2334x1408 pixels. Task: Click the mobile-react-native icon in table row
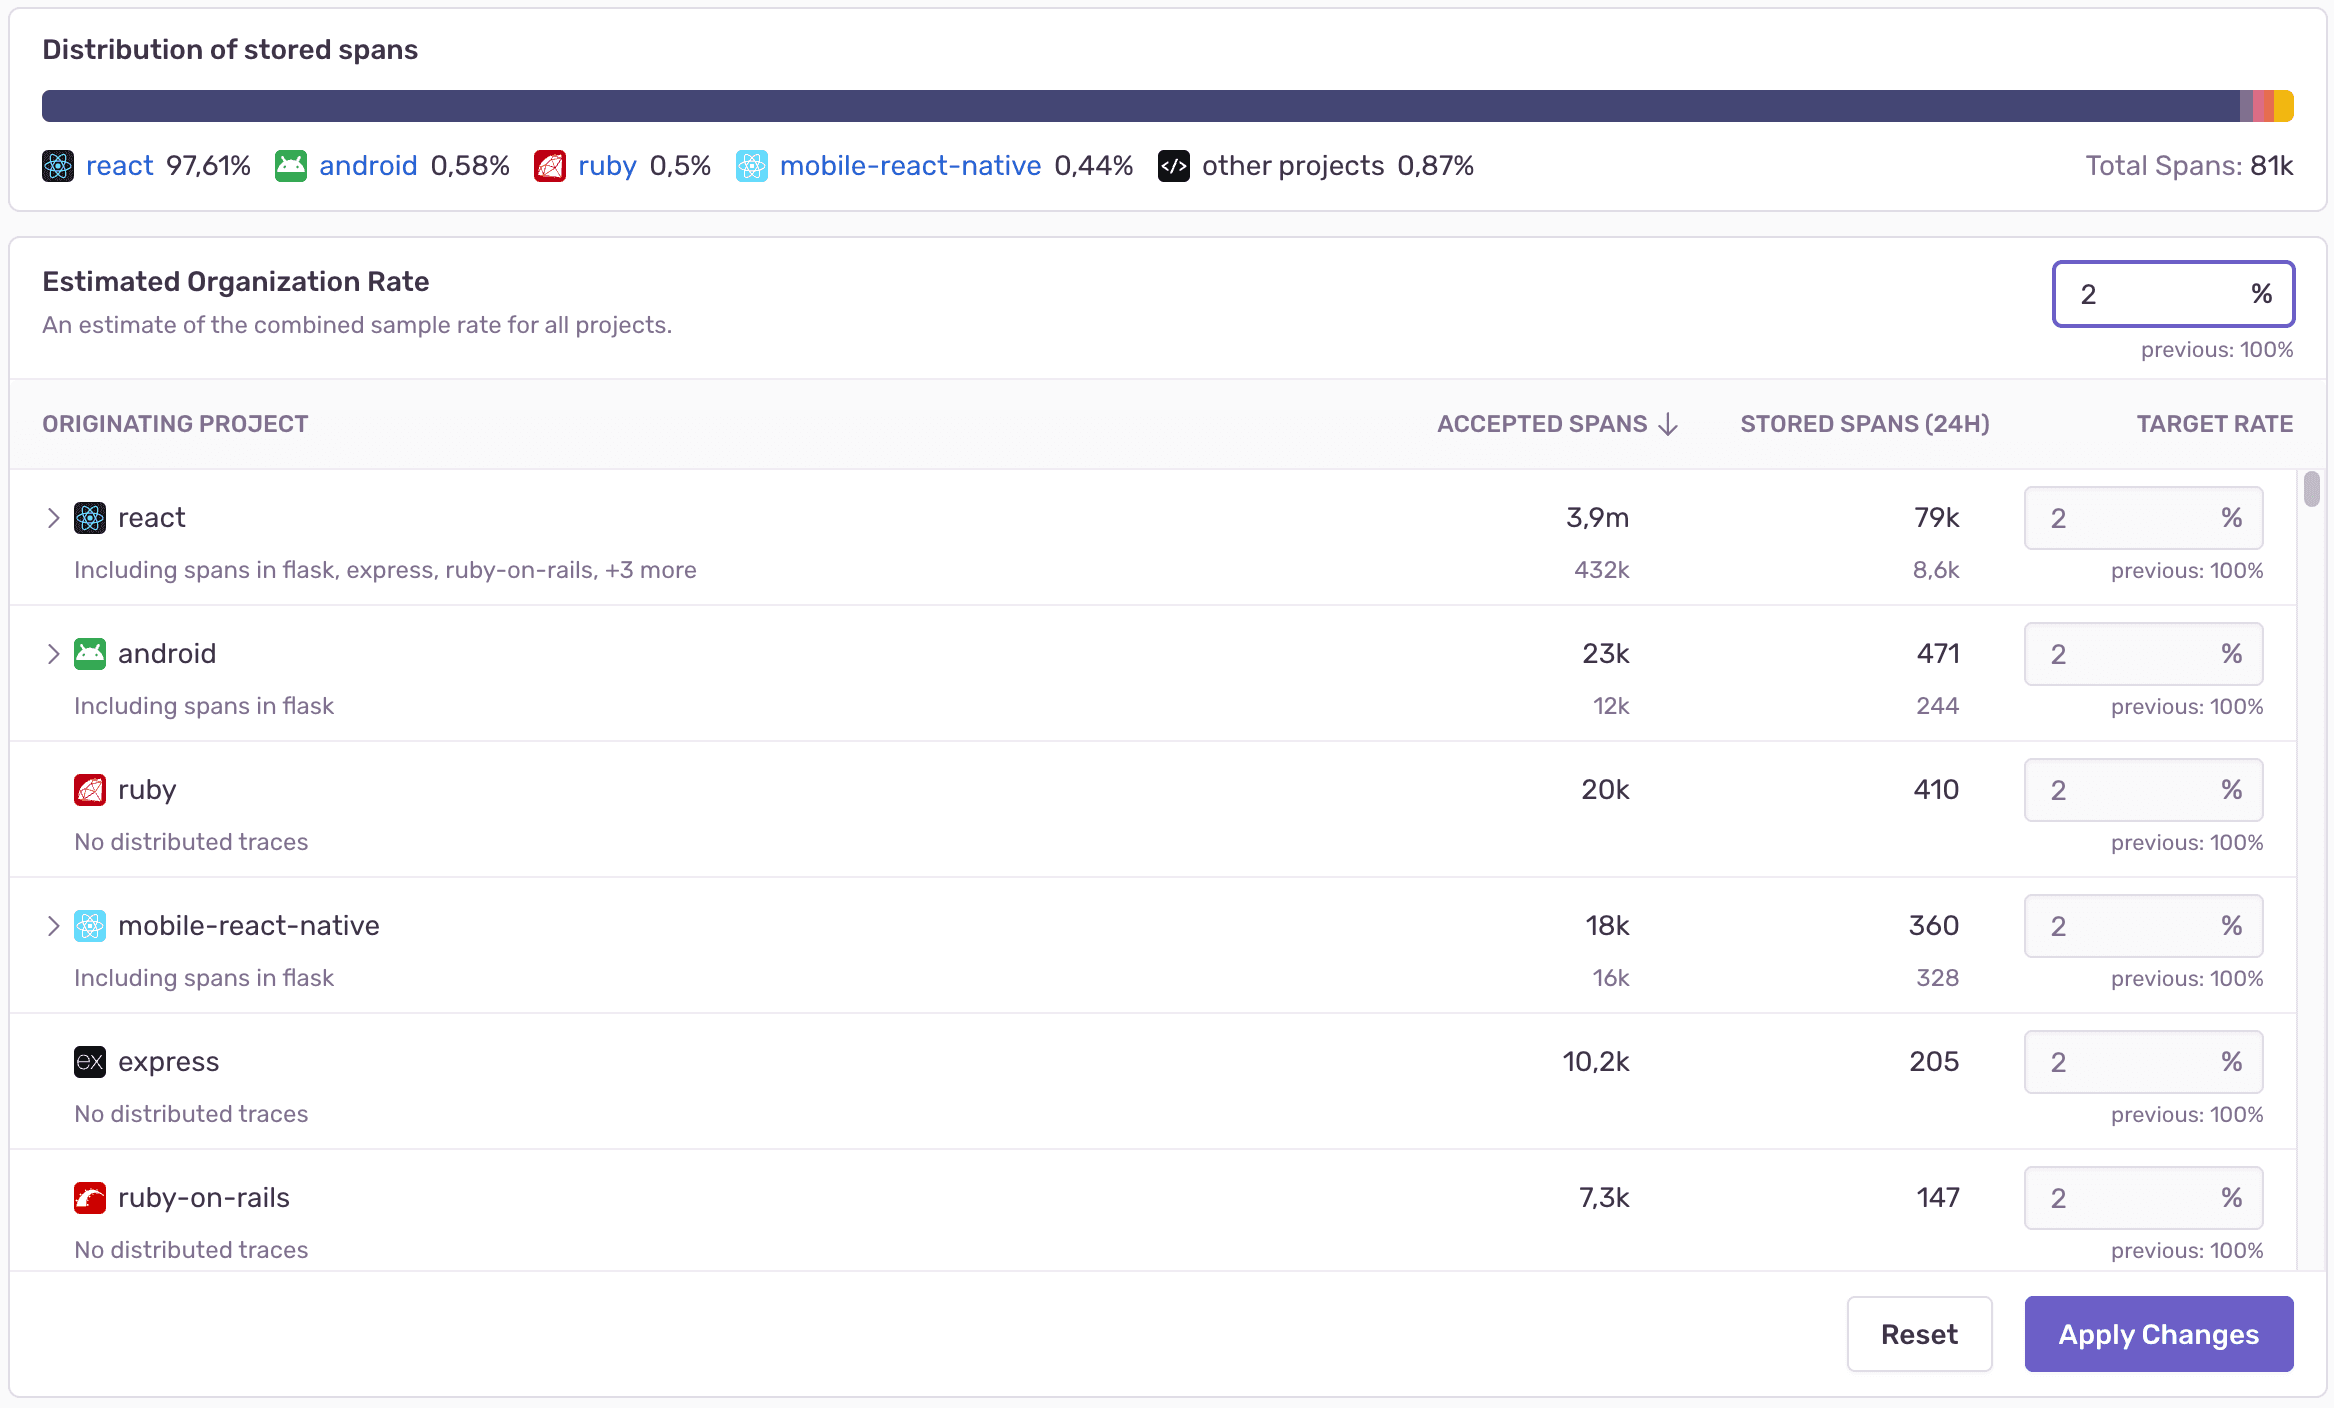[x=90, y=926]
